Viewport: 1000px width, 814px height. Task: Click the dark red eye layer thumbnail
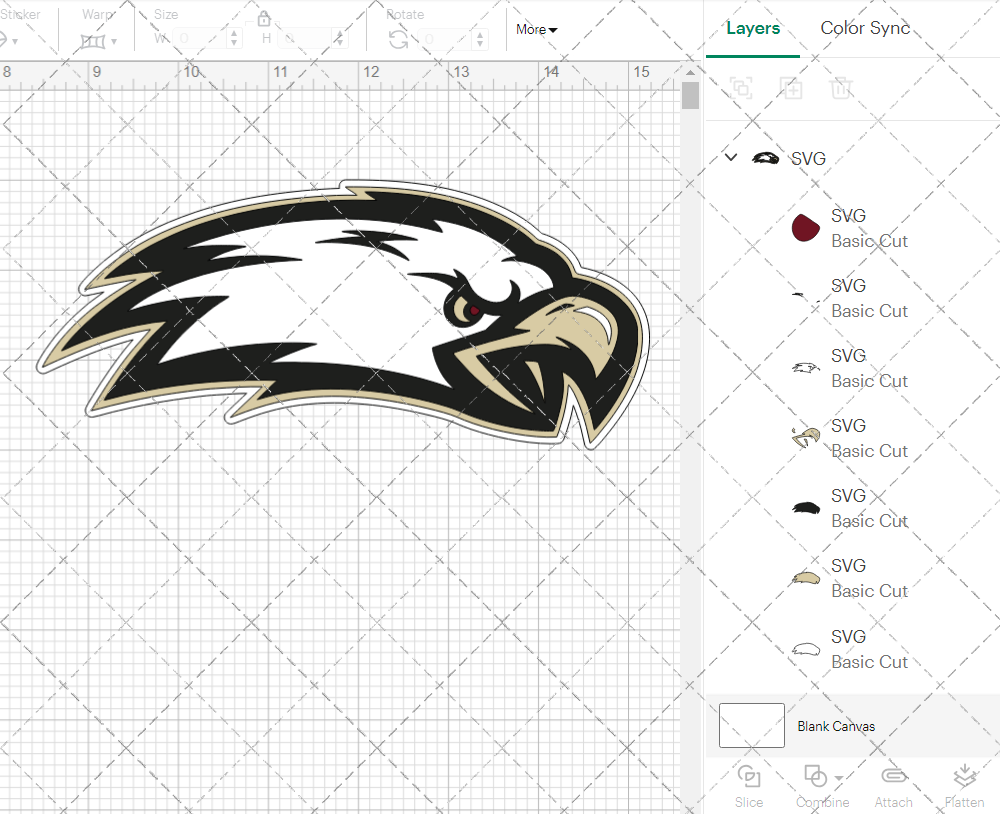click(x=806, y=228)
